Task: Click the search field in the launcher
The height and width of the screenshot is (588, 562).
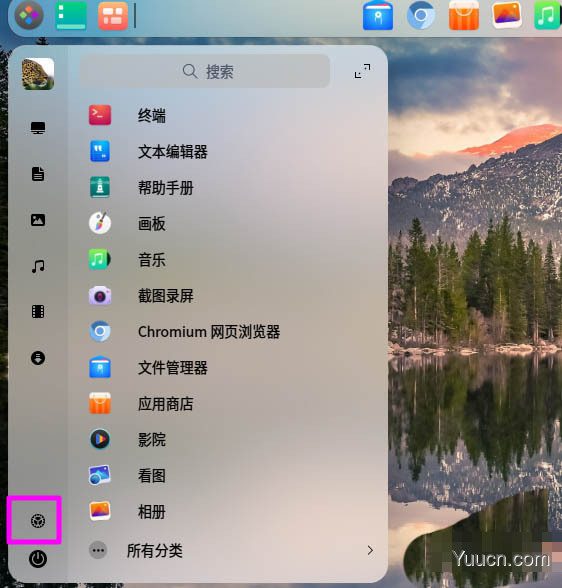Action: coord(205,71)
